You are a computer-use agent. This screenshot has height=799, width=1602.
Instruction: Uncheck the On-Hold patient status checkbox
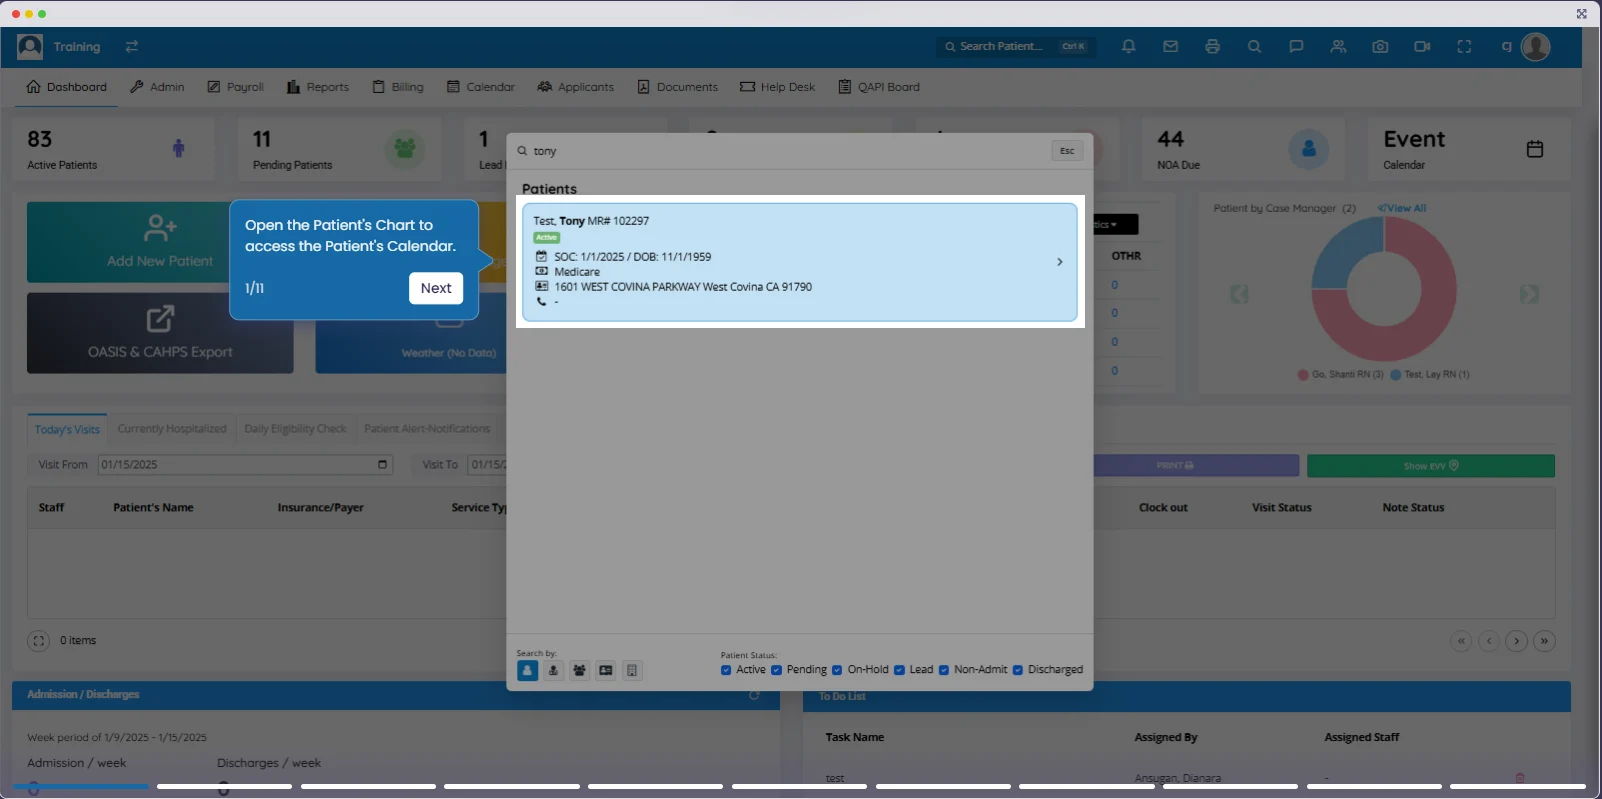pos(837,670)
